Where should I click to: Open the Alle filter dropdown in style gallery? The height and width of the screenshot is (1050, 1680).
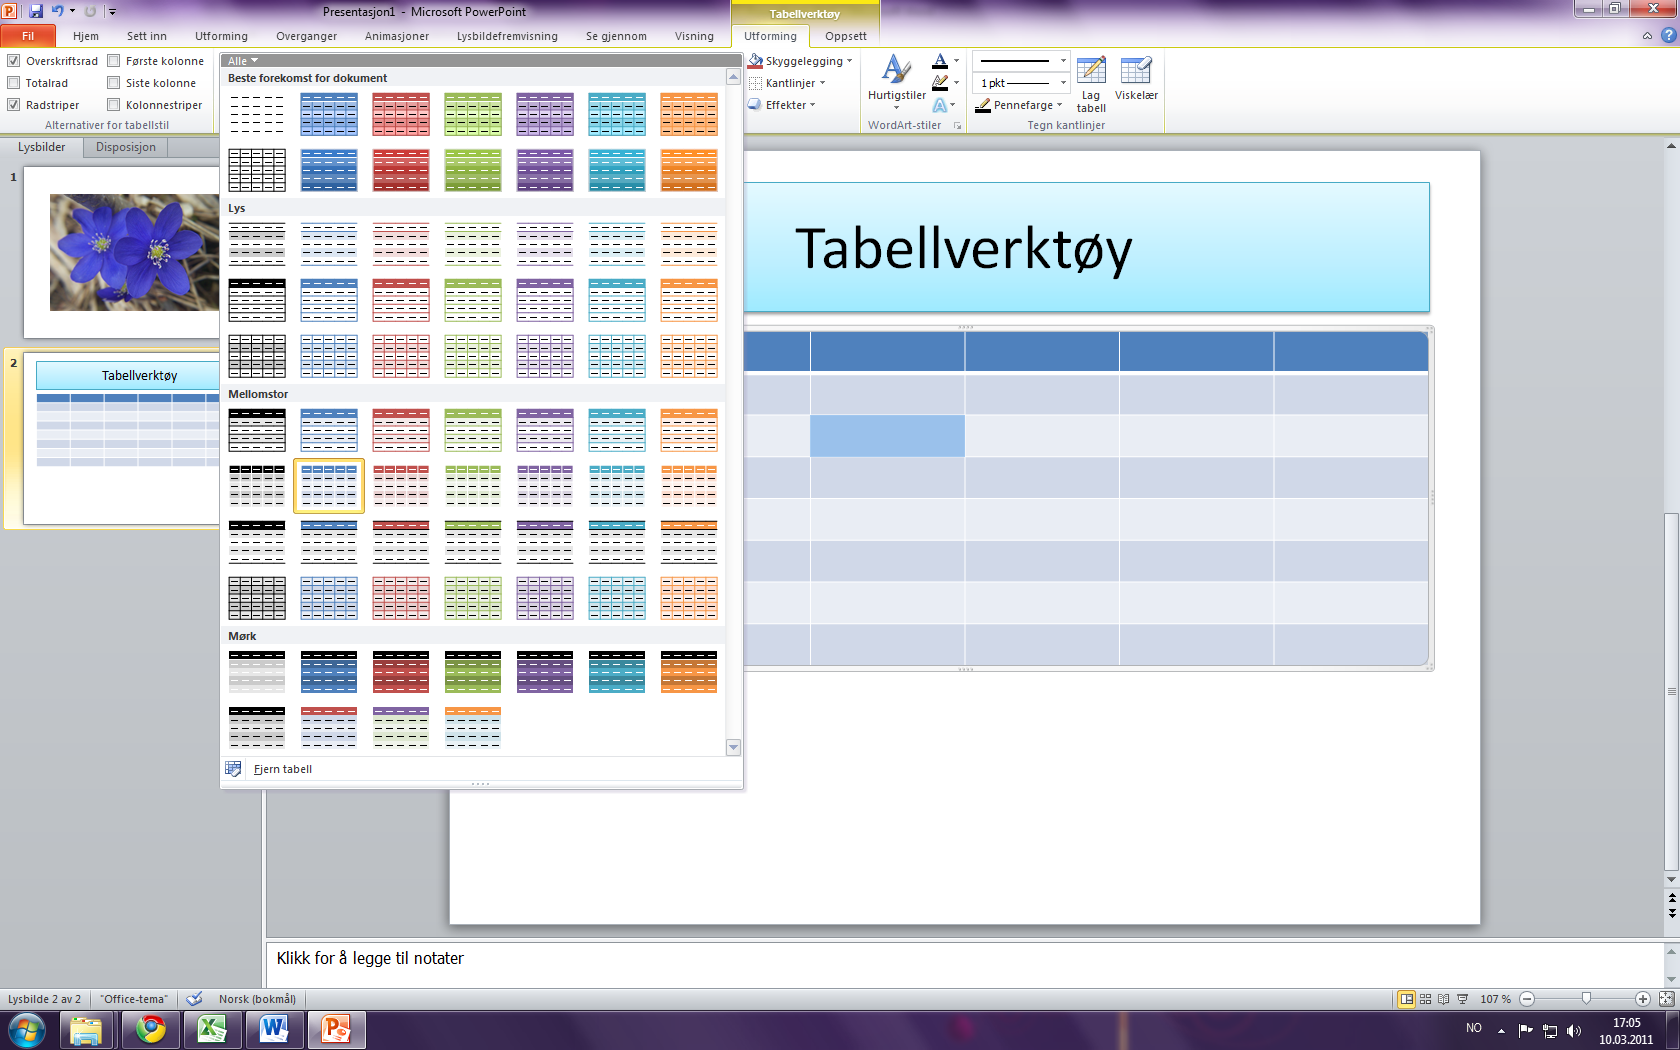pyautogui.click(x=243, y=61)
